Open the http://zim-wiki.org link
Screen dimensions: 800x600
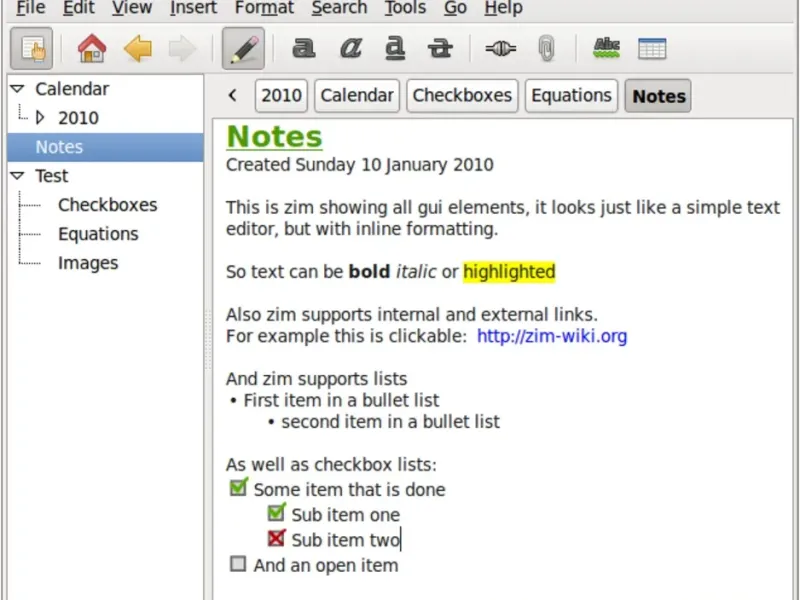tap(552, 336)
